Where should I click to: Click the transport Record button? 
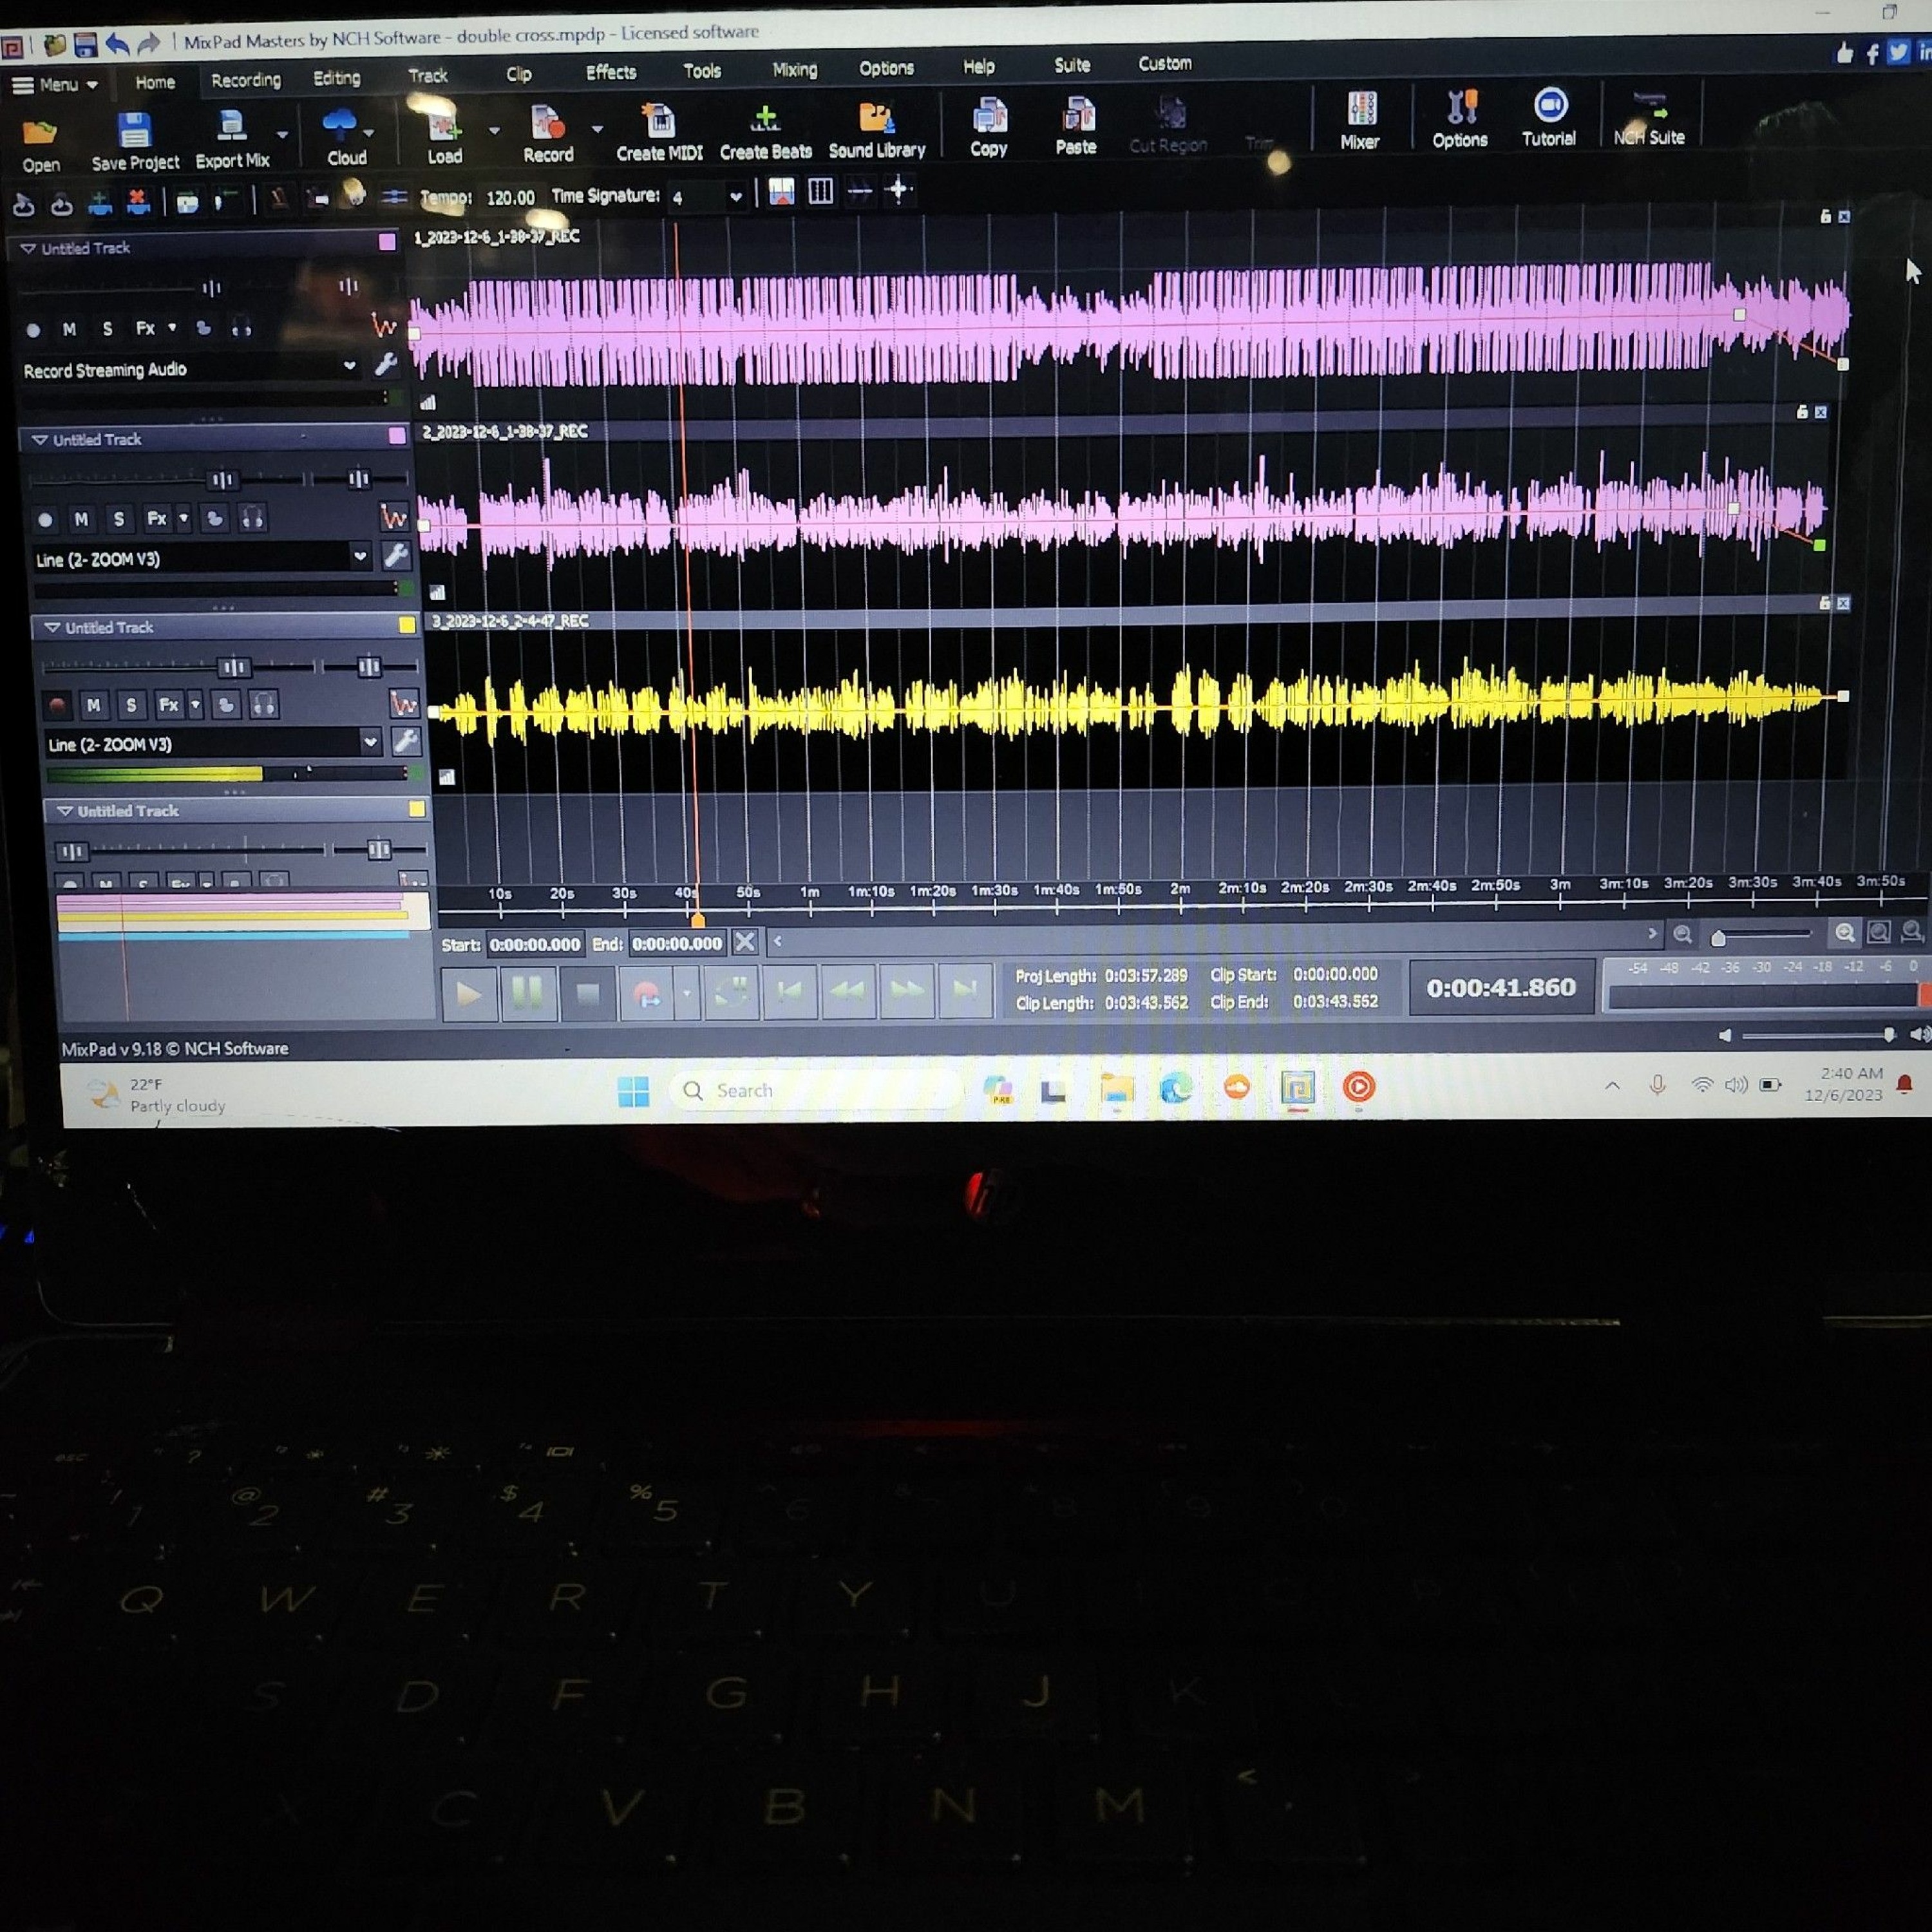[646, 992]
